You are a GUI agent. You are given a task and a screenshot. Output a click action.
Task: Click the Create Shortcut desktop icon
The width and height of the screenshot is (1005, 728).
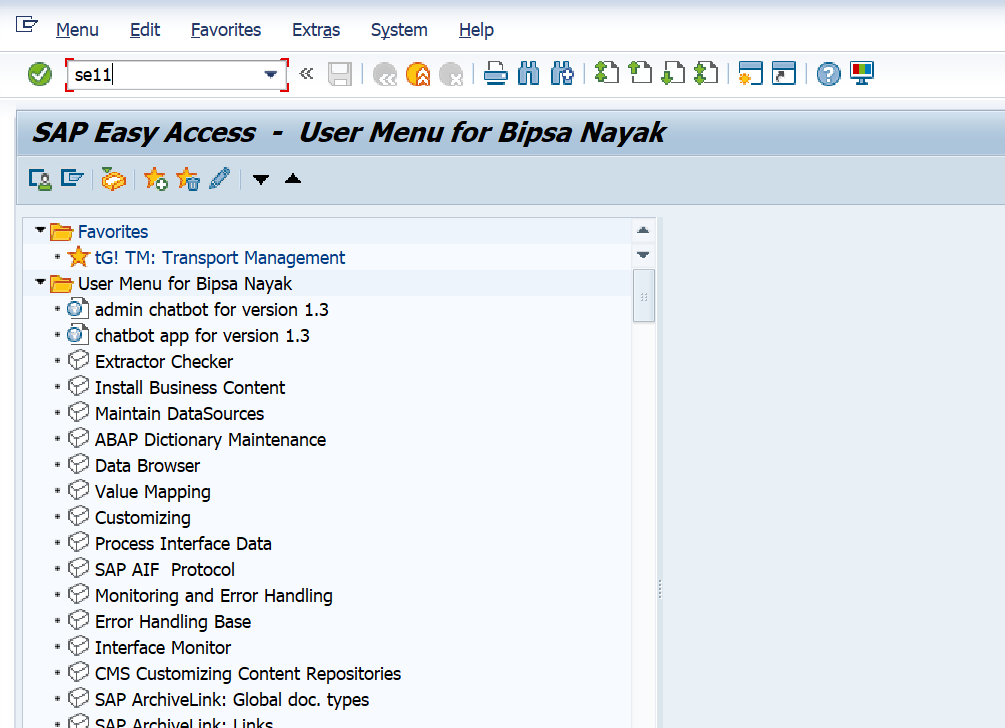[x=782, y=74]
